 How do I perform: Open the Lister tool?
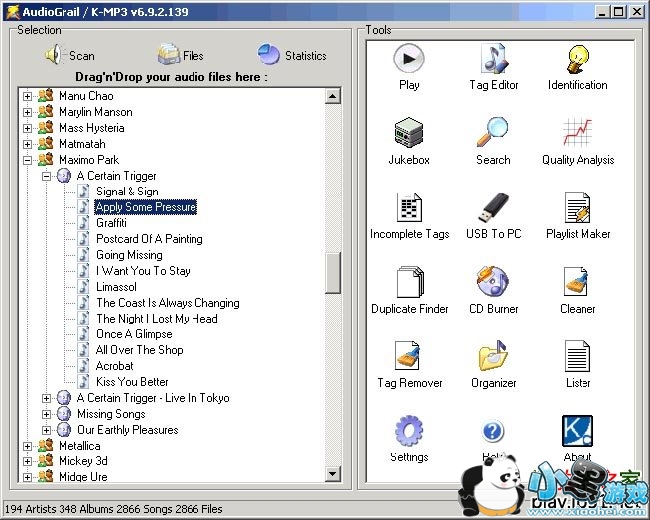(x=577, y=364)
